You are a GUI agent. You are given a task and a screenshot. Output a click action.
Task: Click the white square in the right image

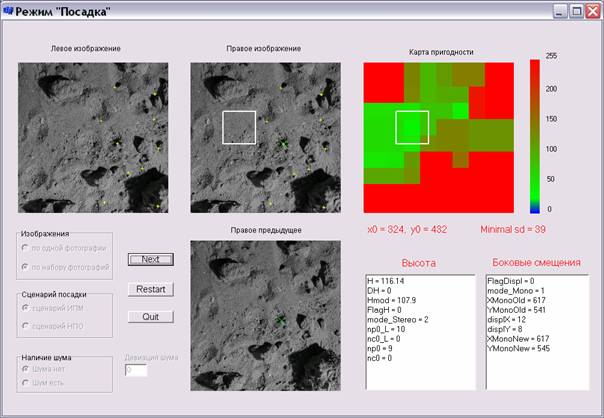239,127
